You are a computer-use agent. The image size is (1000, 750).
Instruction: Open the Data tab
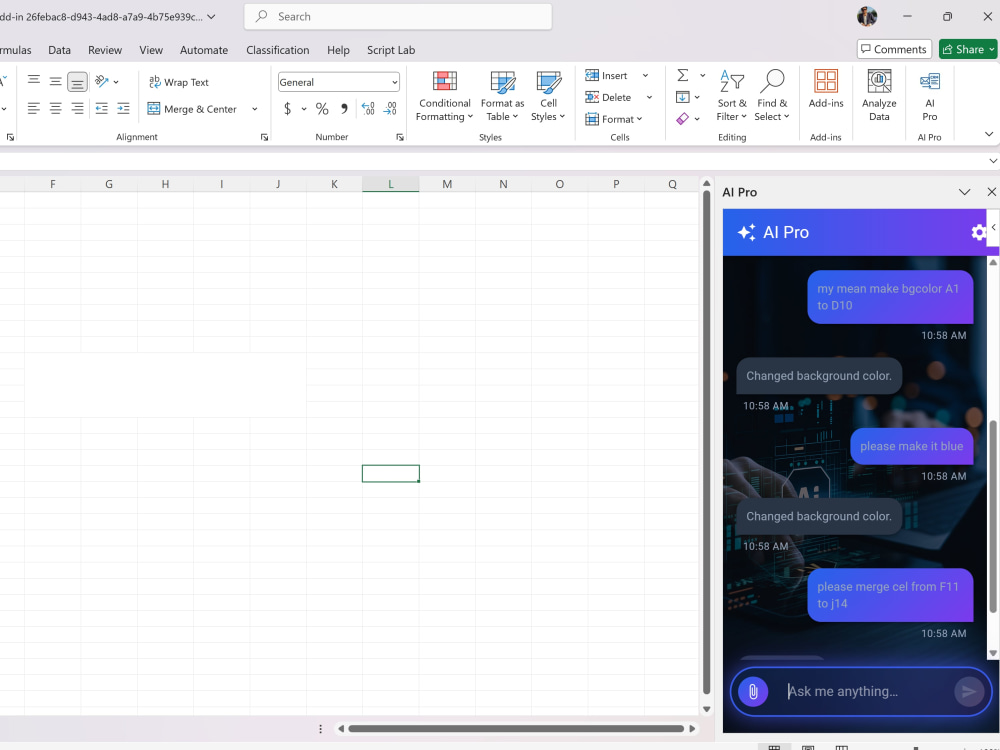pyautogui.click(x=59, y=50)
